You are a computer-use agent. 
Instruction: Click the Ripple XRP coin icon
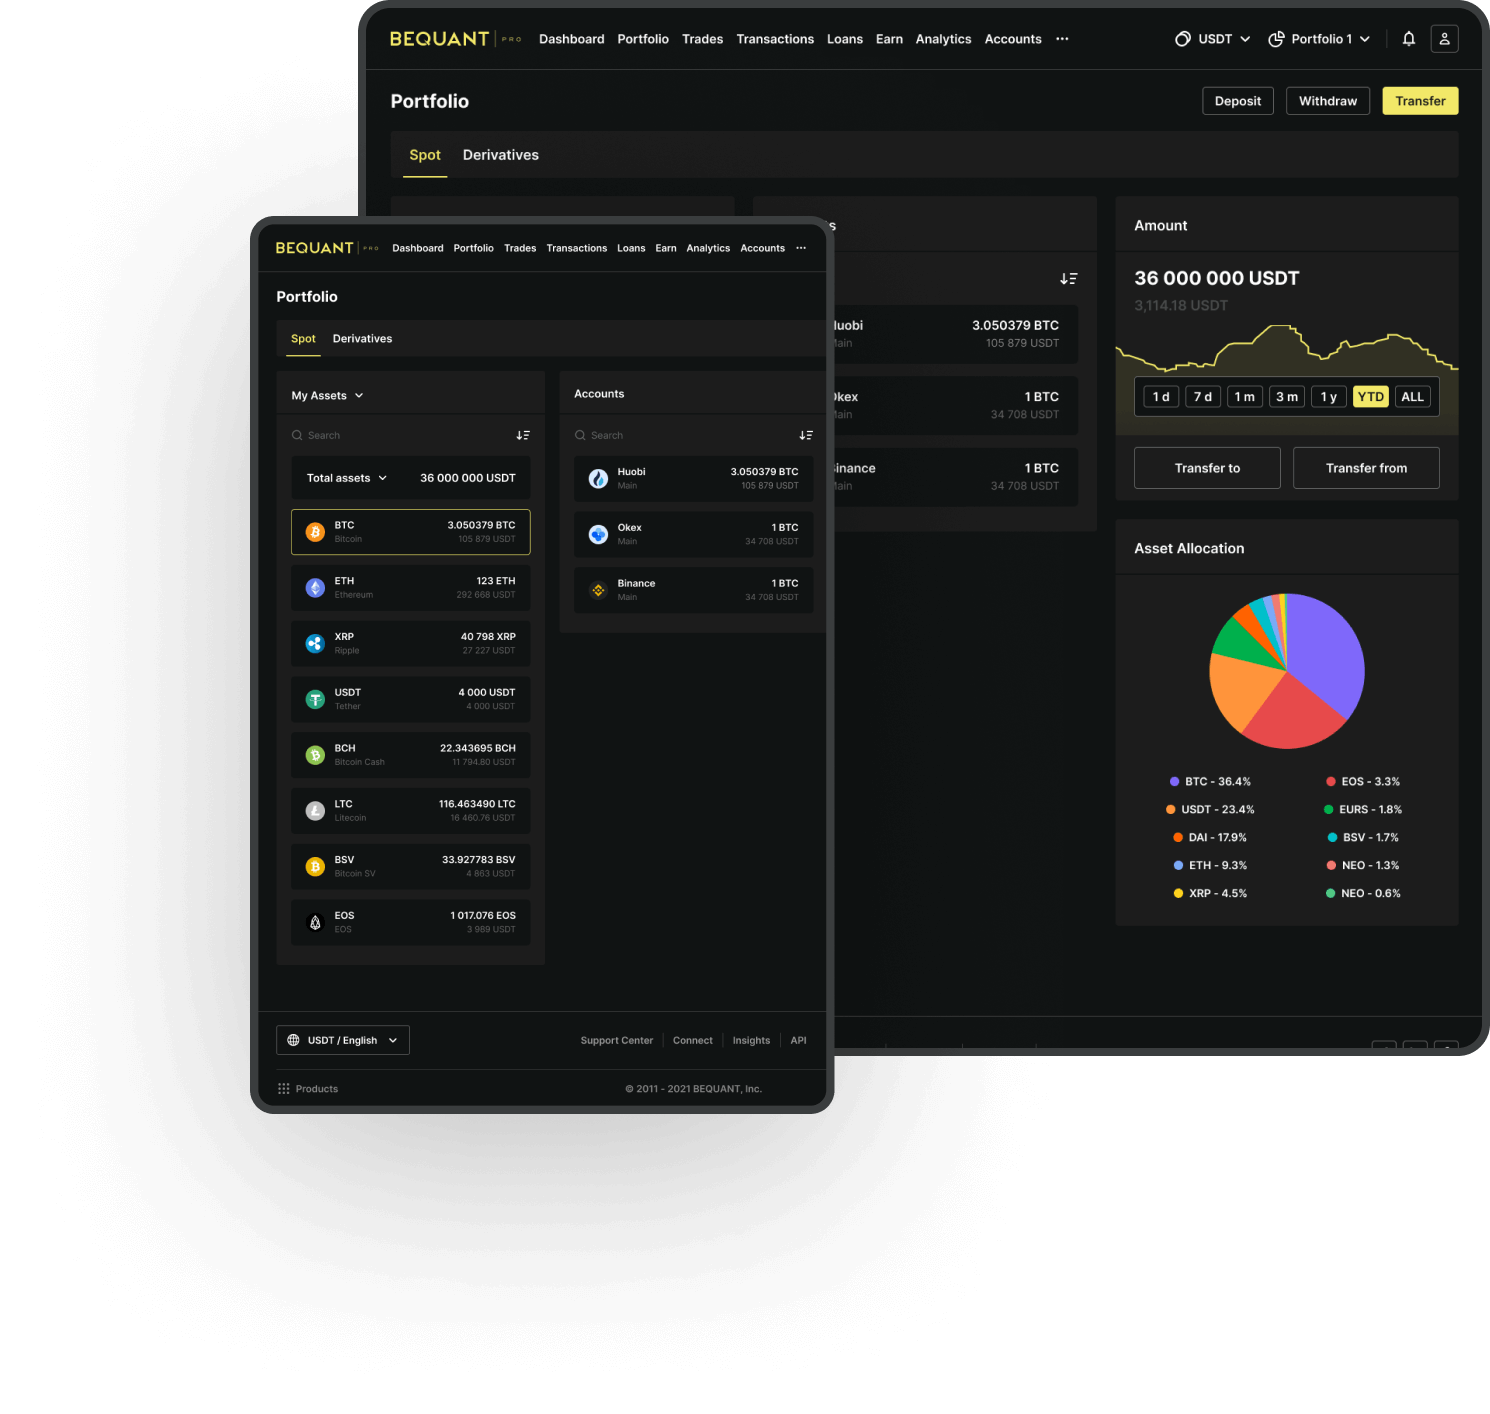click(315, 644)
